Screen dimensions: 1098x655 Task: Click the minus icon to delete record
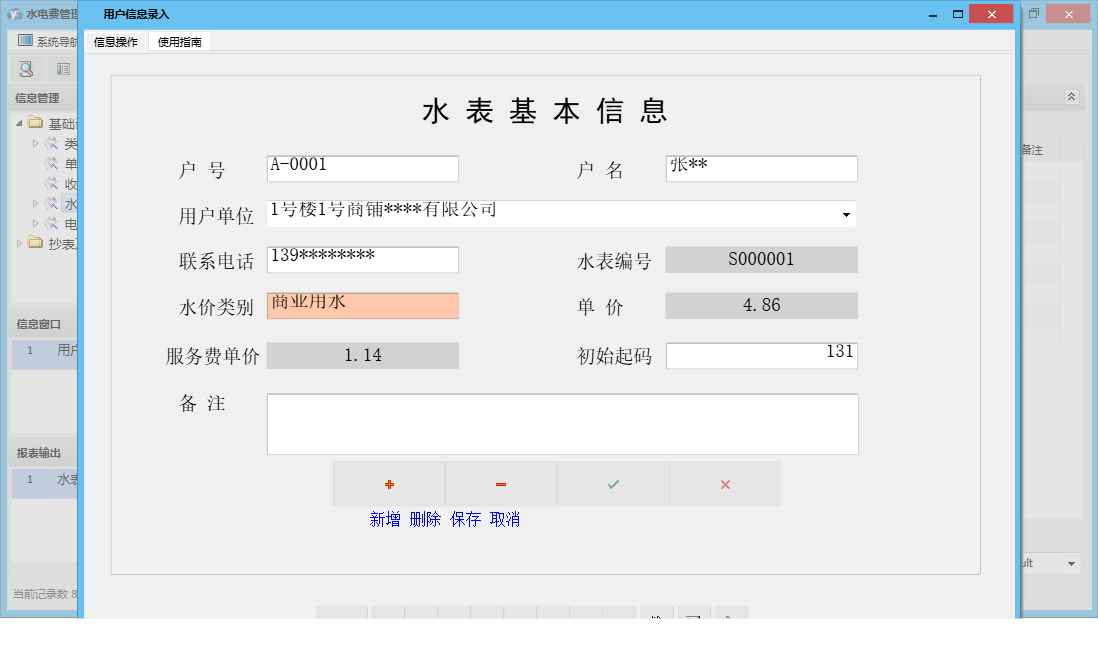coord(500,483)
